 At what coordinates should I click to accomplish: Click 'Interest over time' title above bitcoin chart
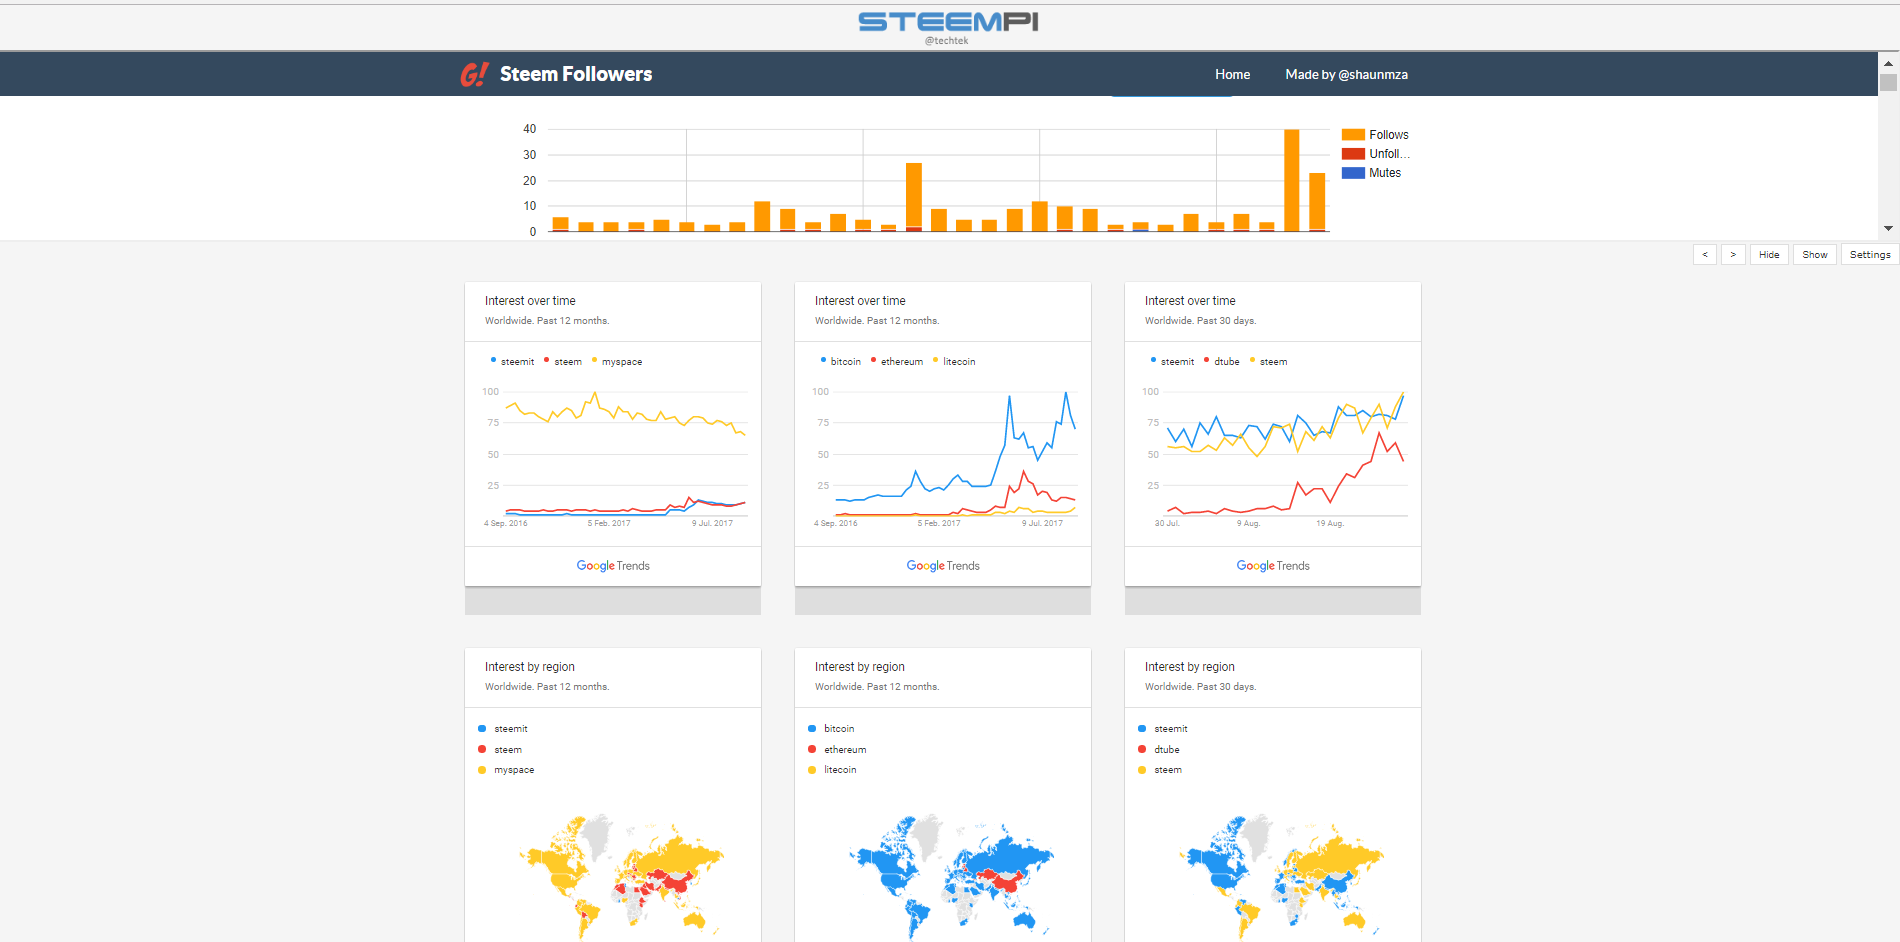[860, 301]
